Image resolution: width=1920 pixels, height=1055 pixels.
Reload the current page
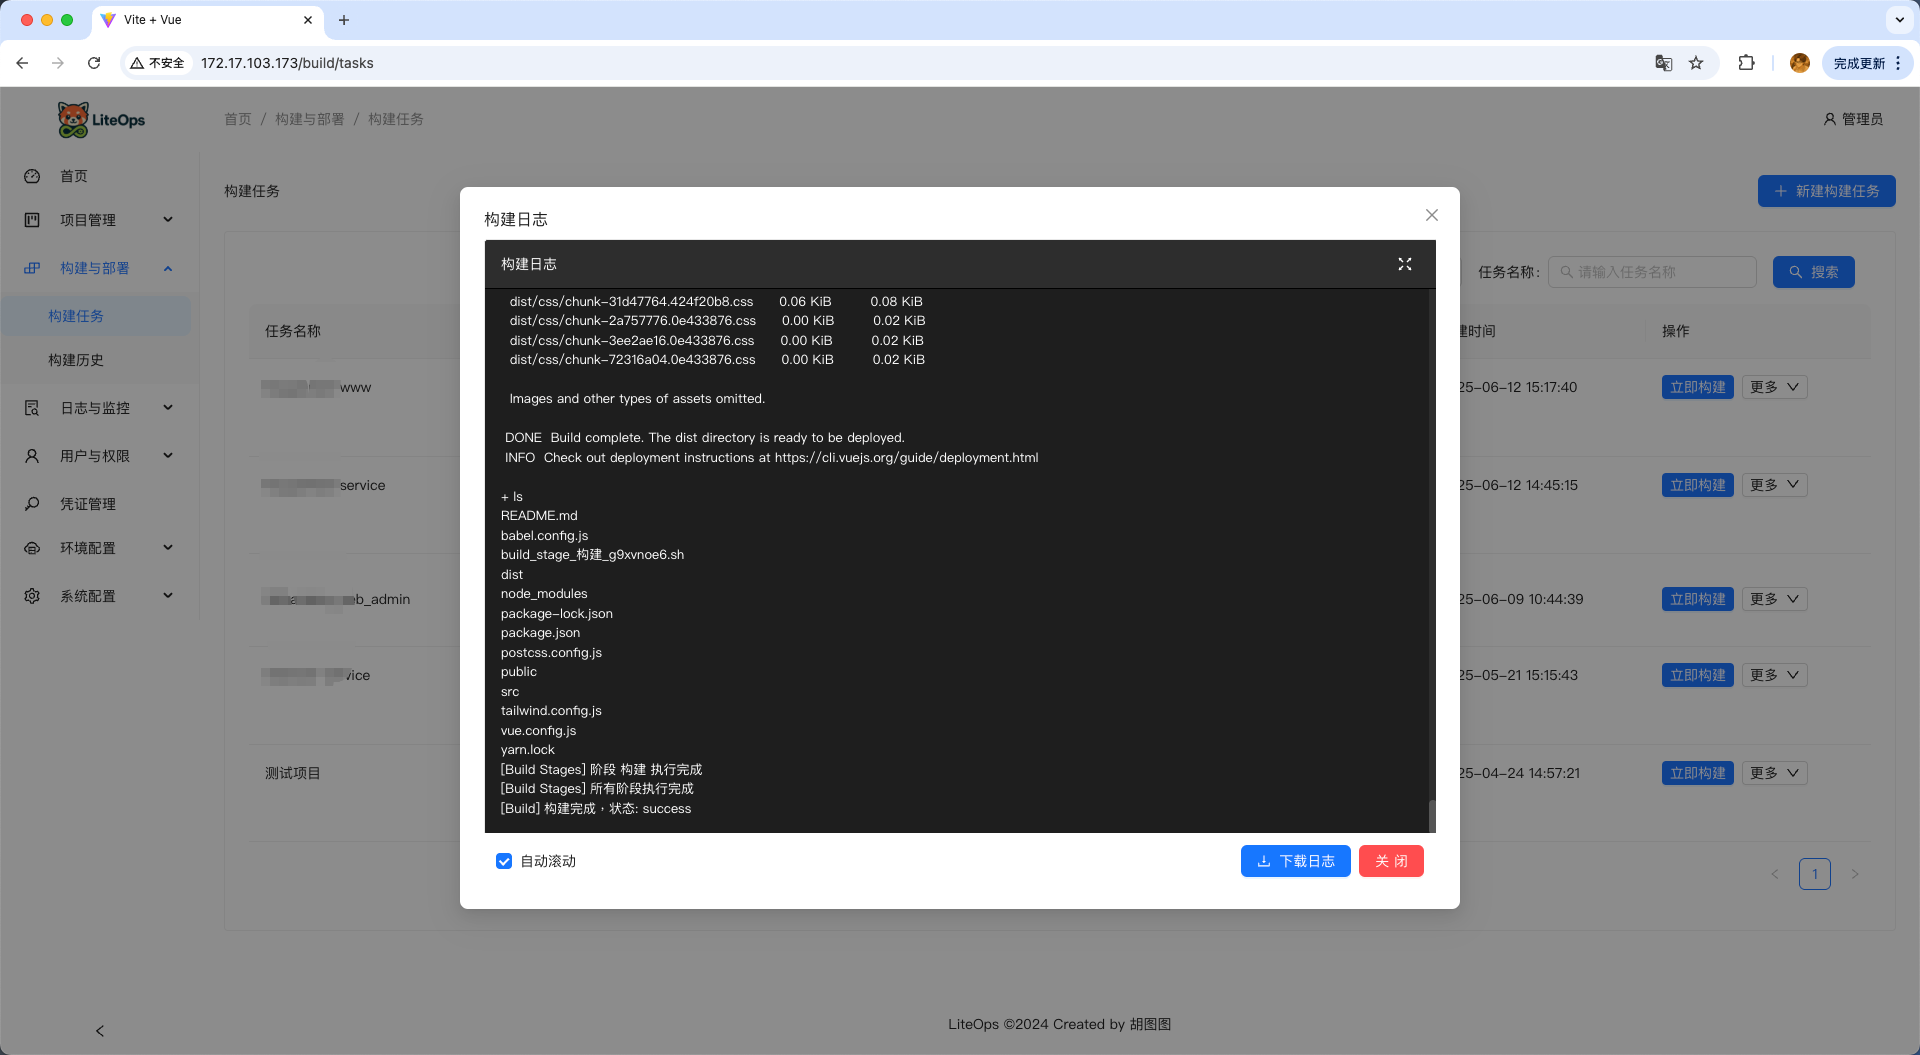click(x=94, y=63)
